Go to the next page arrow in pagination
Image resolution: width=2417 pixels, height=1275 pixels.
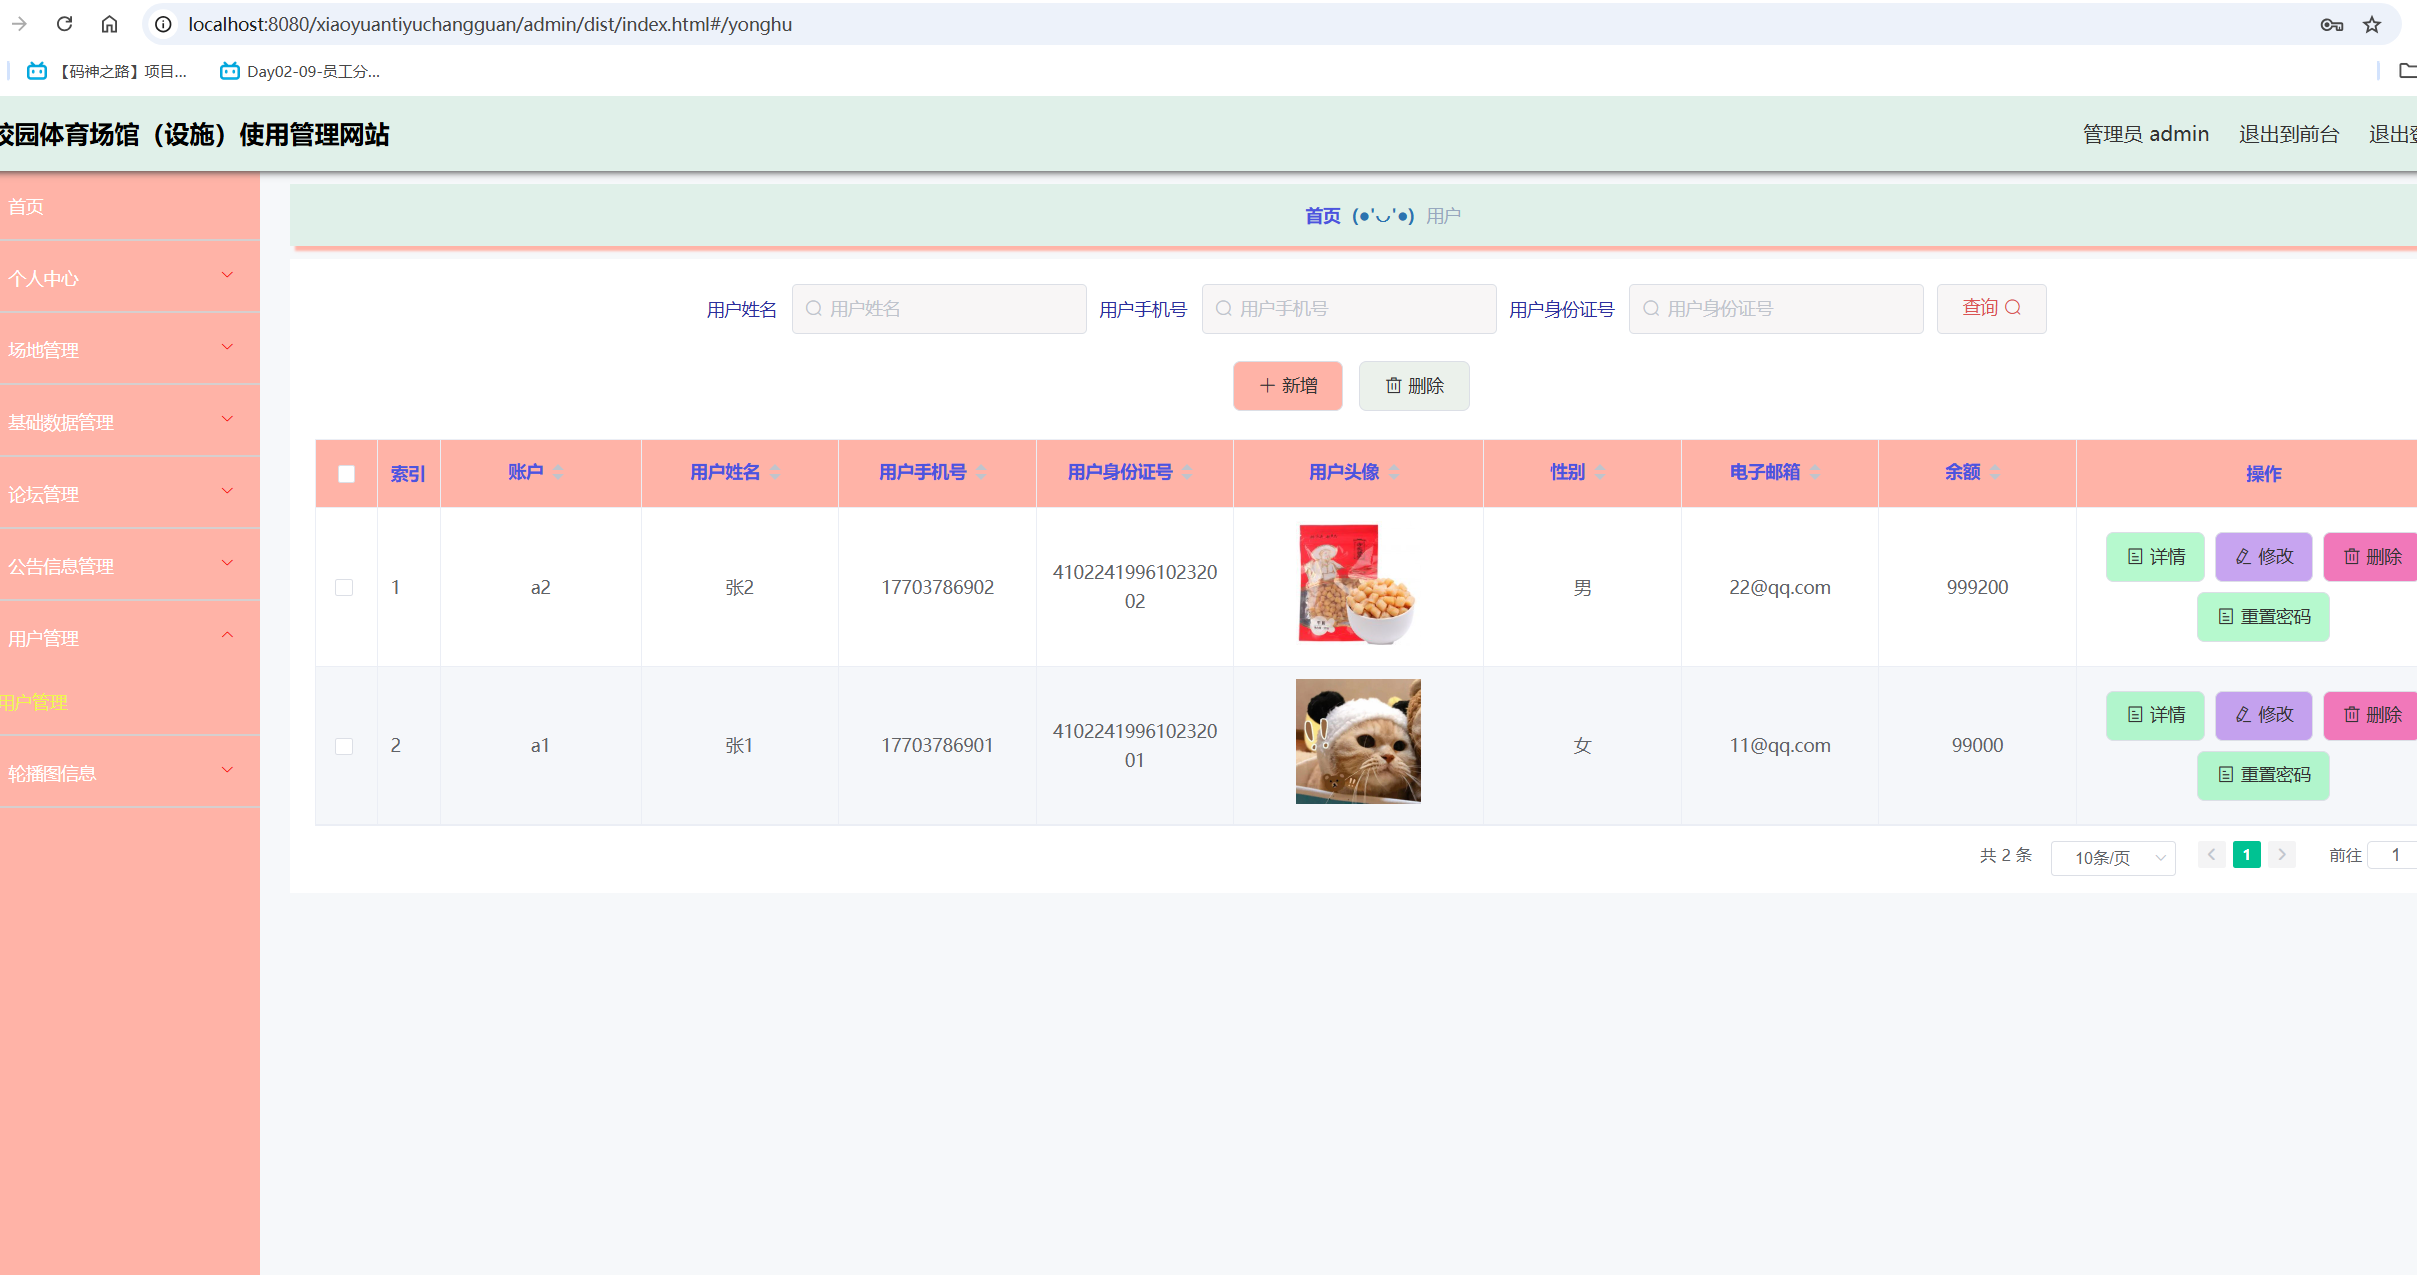[2282, 854]
